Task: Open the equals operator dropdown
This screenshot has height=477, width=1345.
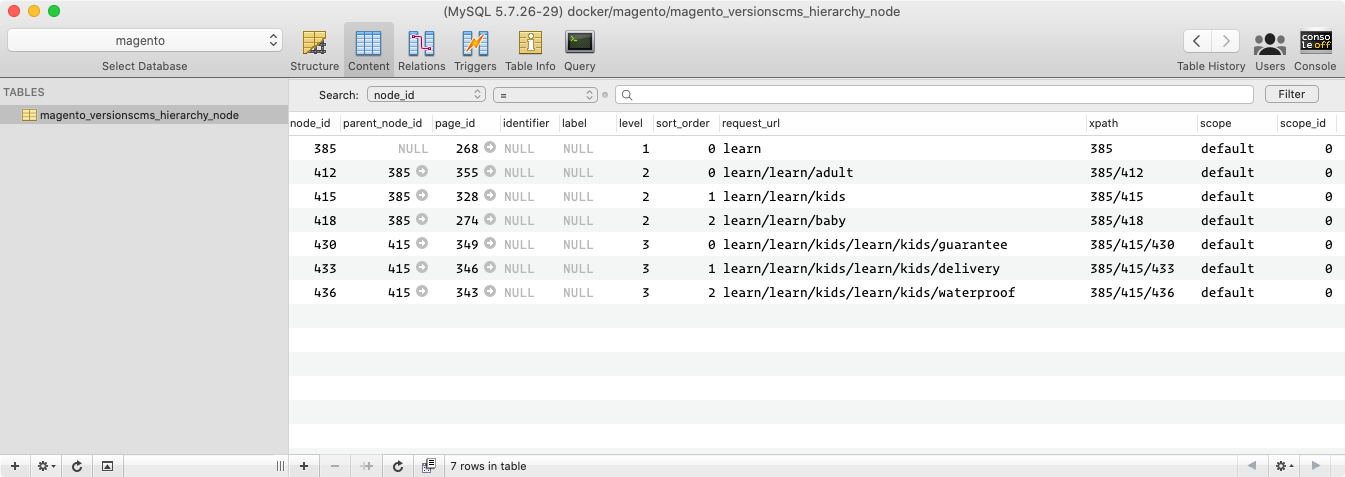Action: [x=545, y=94]
